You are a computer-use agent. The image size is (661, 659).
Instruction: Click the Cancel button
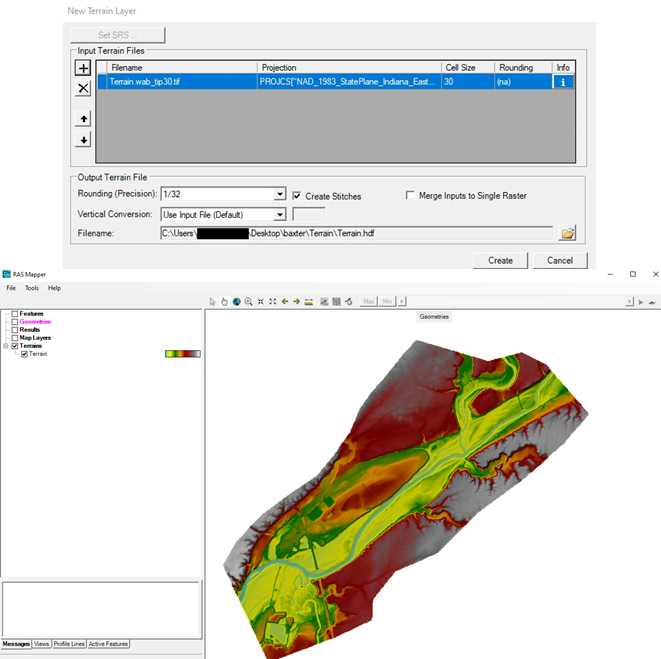(560, 260)
